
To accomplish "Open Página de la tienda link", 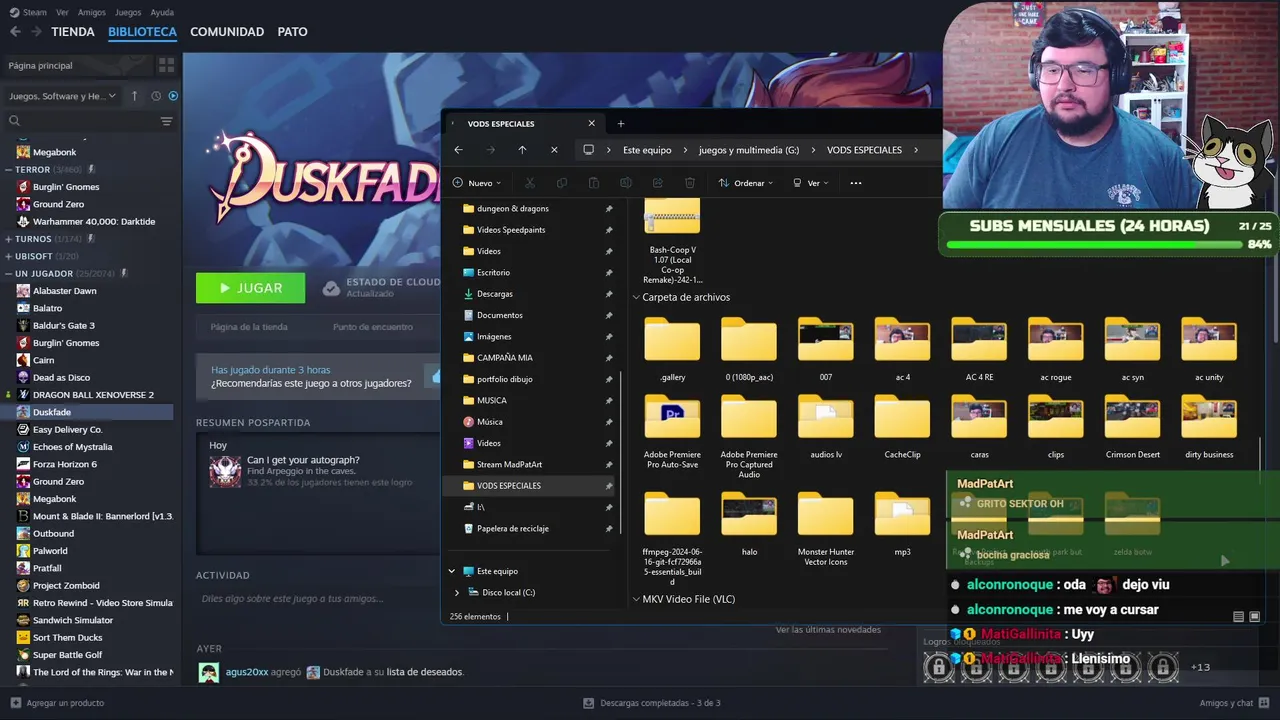I will click(249, 327).
